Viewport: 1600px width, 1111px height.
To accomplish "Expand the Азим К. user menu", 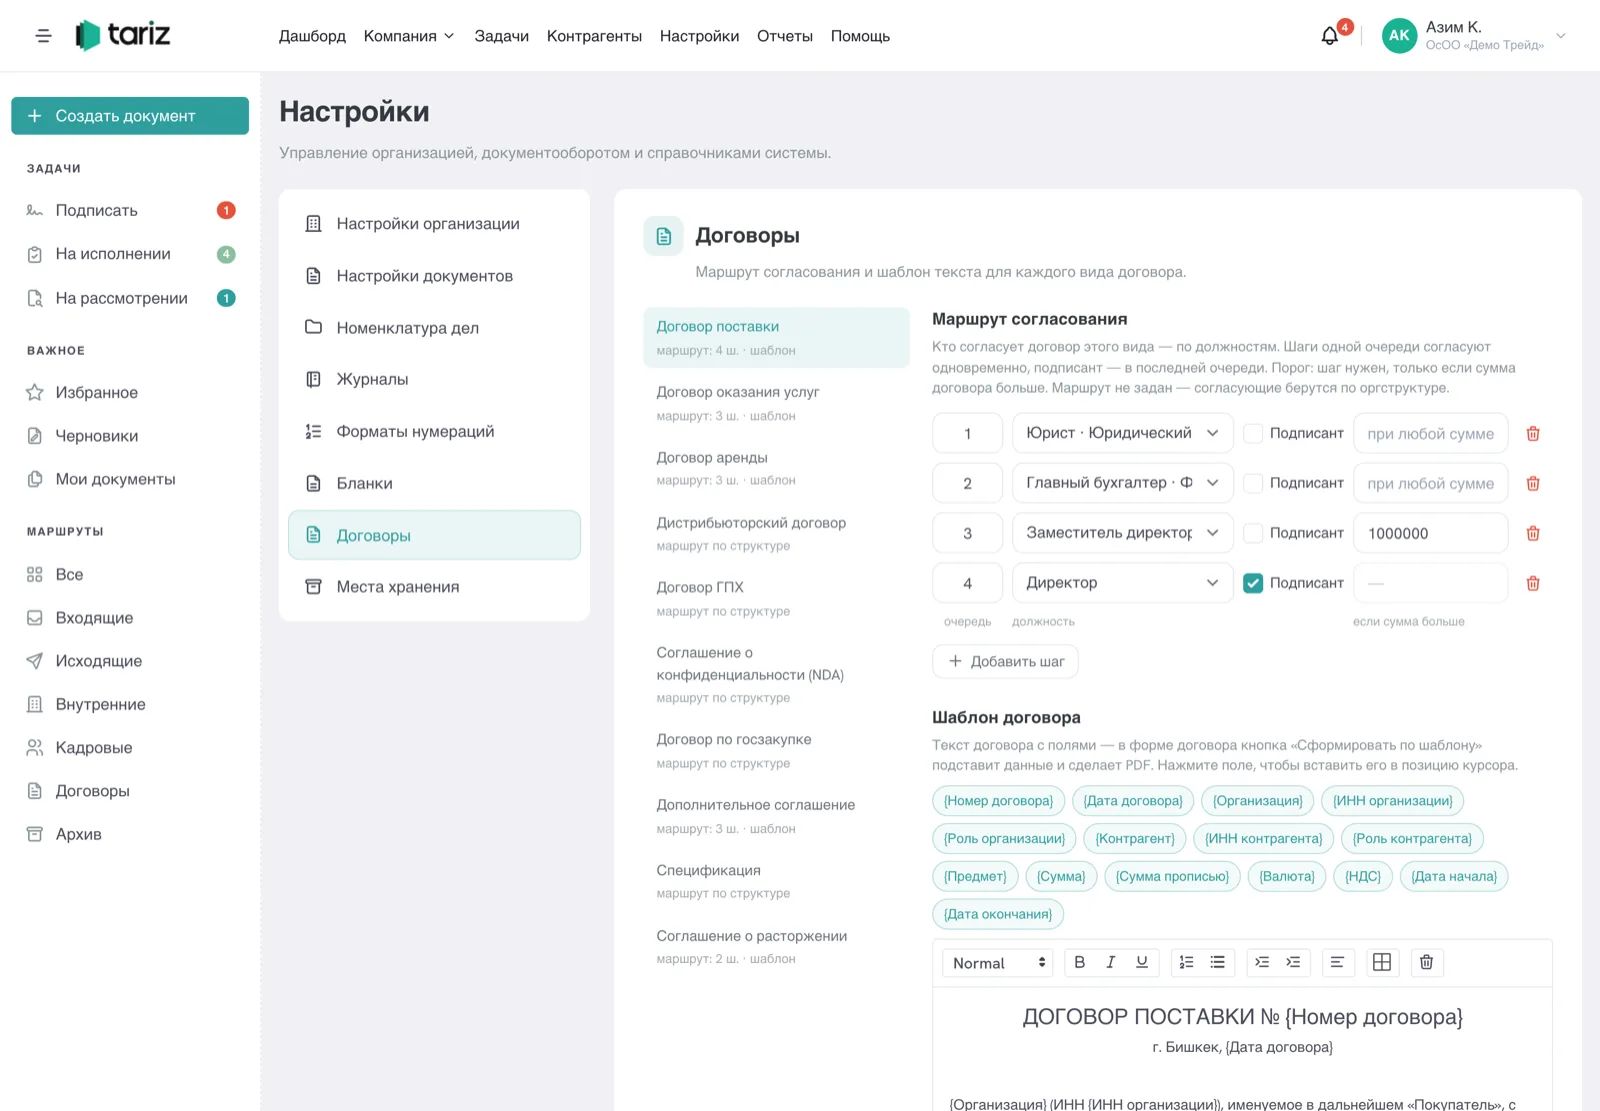I will 1474,36.
